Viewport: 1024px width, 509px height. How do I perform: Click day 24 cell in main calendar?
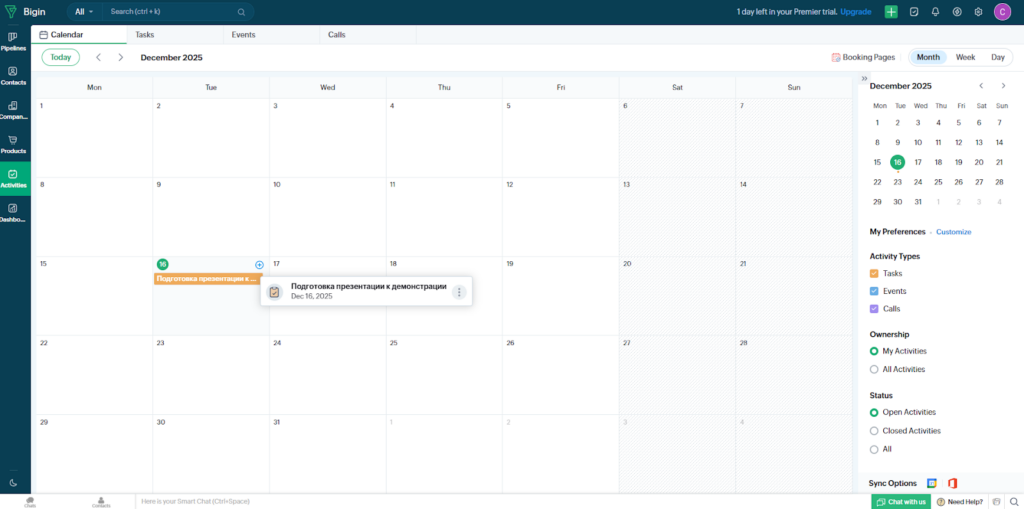327,375
